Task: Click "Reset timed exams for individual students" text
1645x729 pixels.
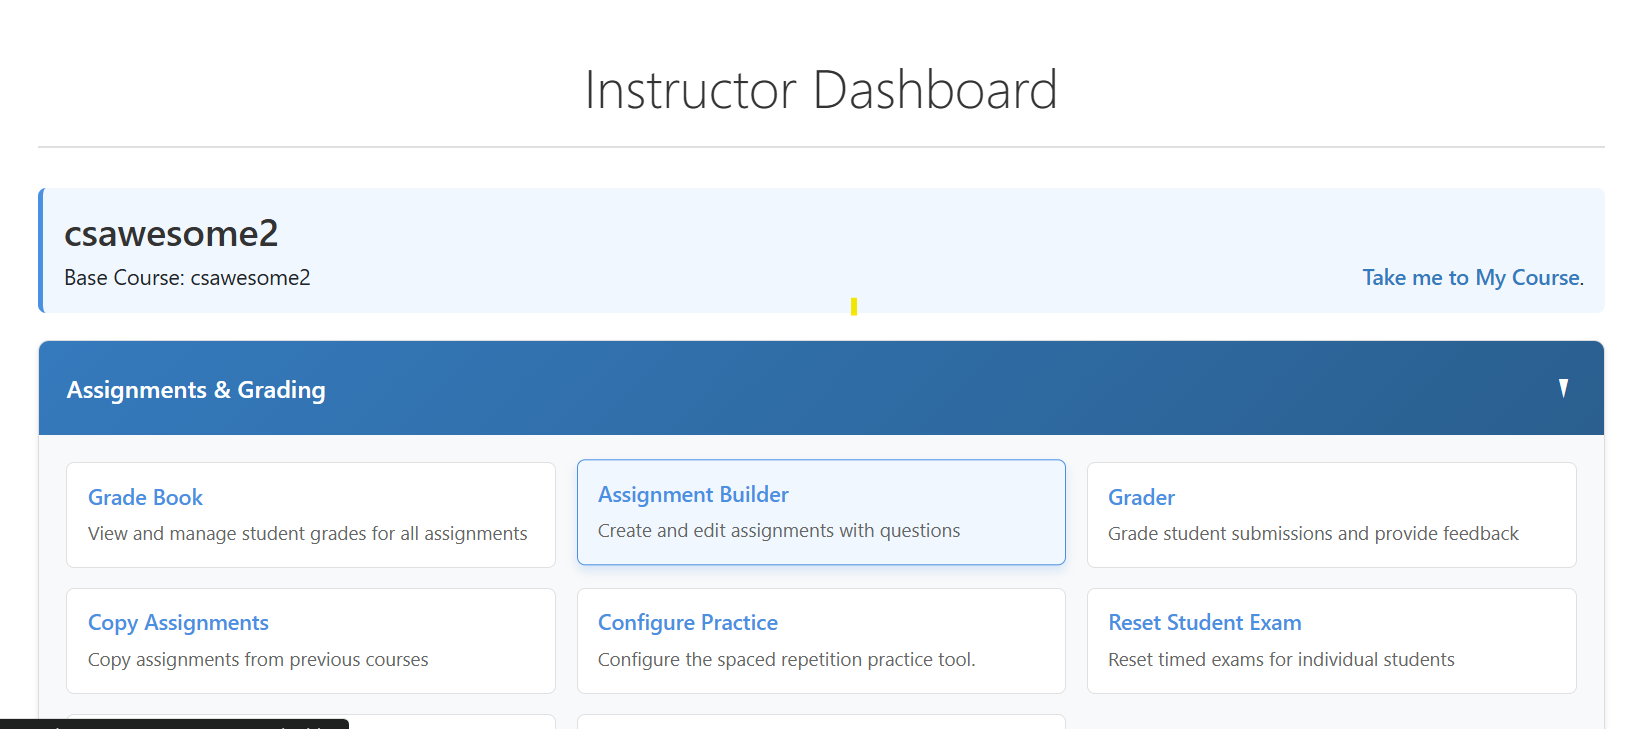Action: tap(1280, 660)
